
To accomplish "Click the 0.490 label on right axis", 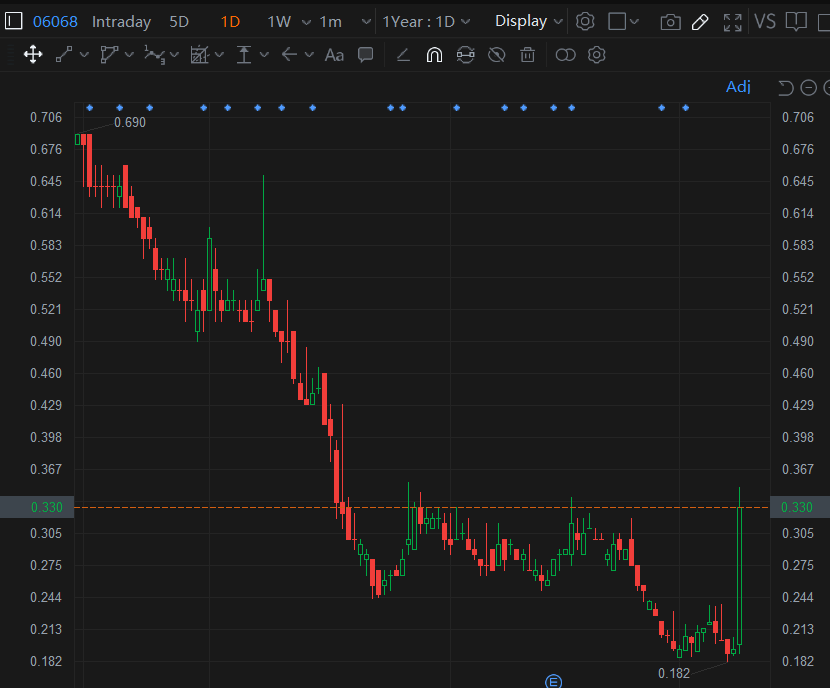I will click(x=798, y=341).
